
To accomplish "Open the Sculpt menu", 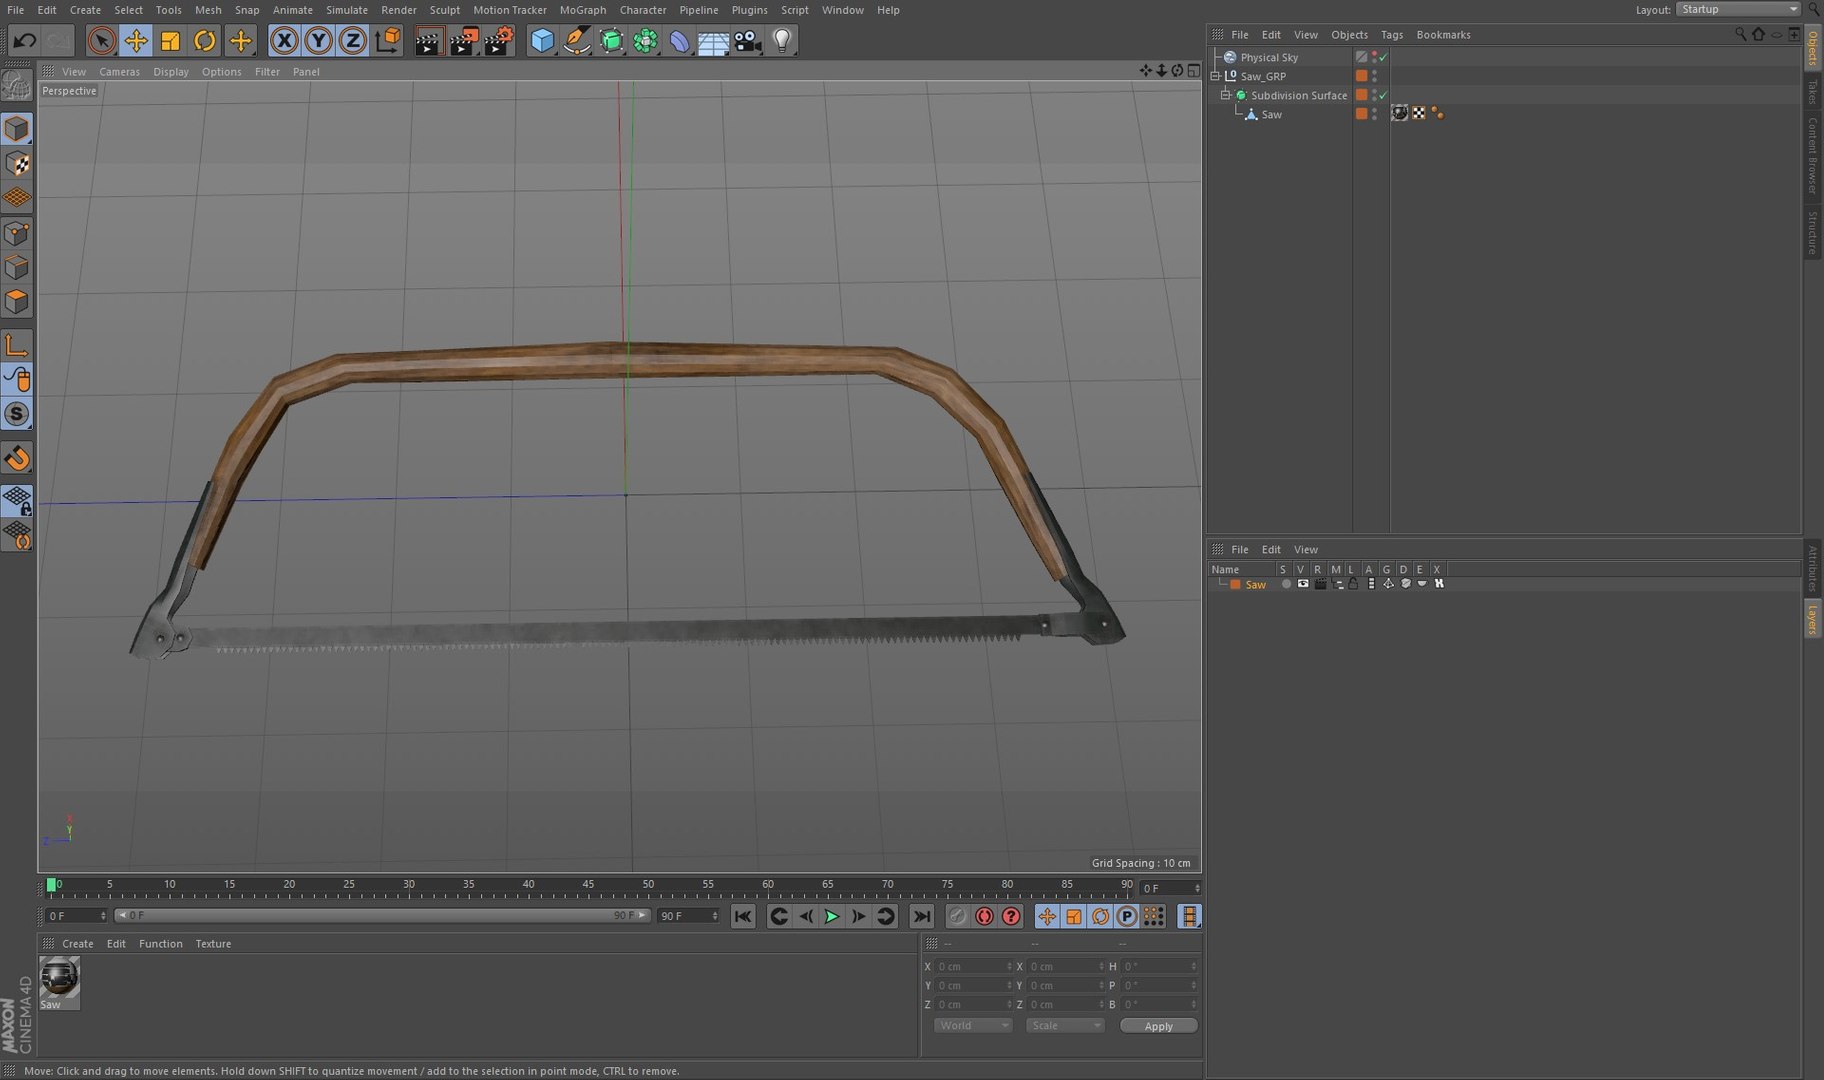I will click(x=445, y=10).
